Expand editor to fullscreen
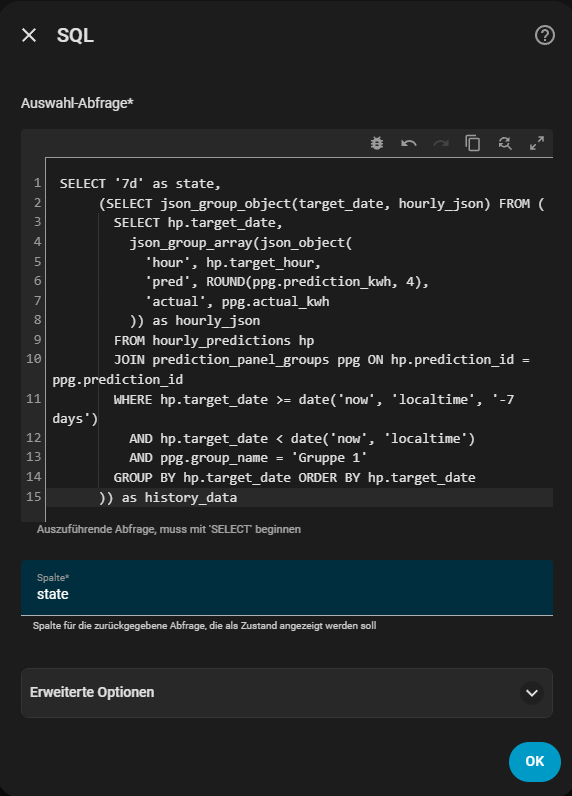The height and width of the screenshot is (796, 572). 536,143
